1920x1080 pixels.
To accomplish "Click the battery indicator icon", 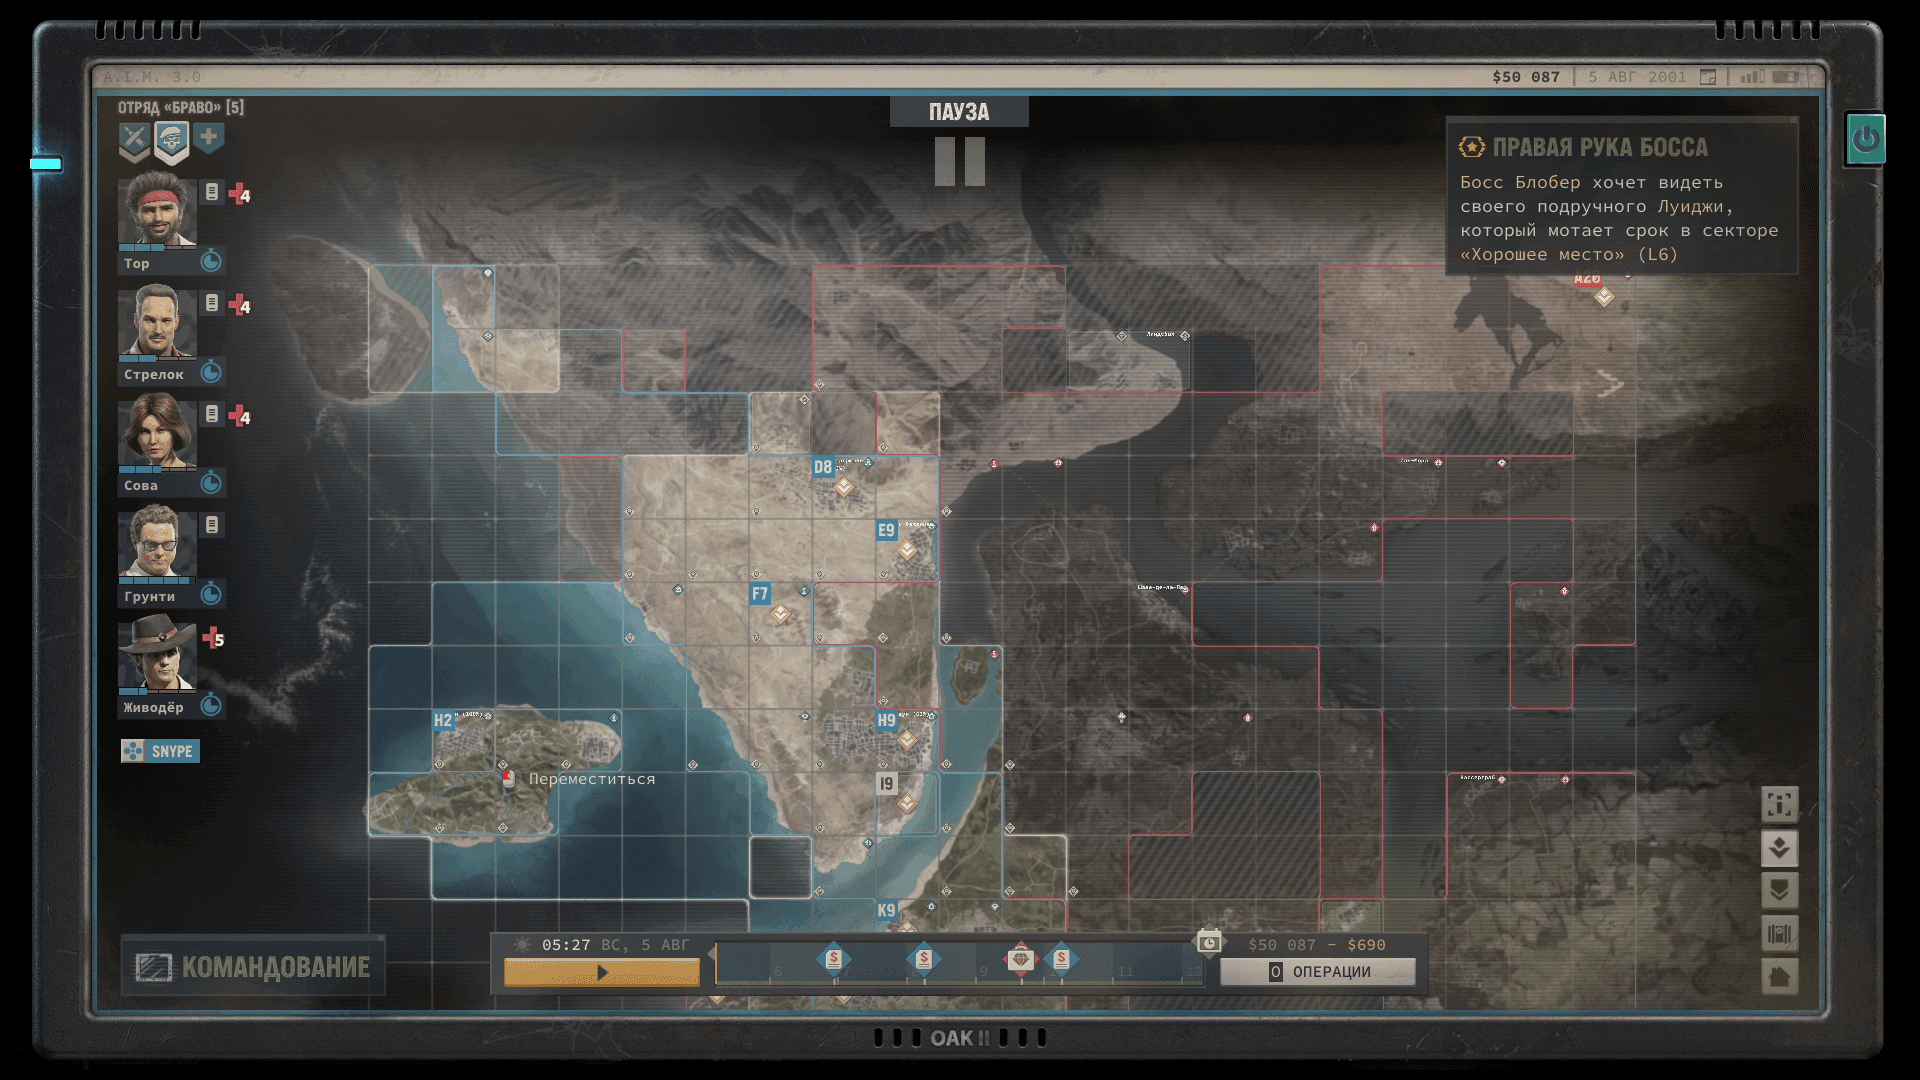I will pyautogui.click(x=1786, y=77).
